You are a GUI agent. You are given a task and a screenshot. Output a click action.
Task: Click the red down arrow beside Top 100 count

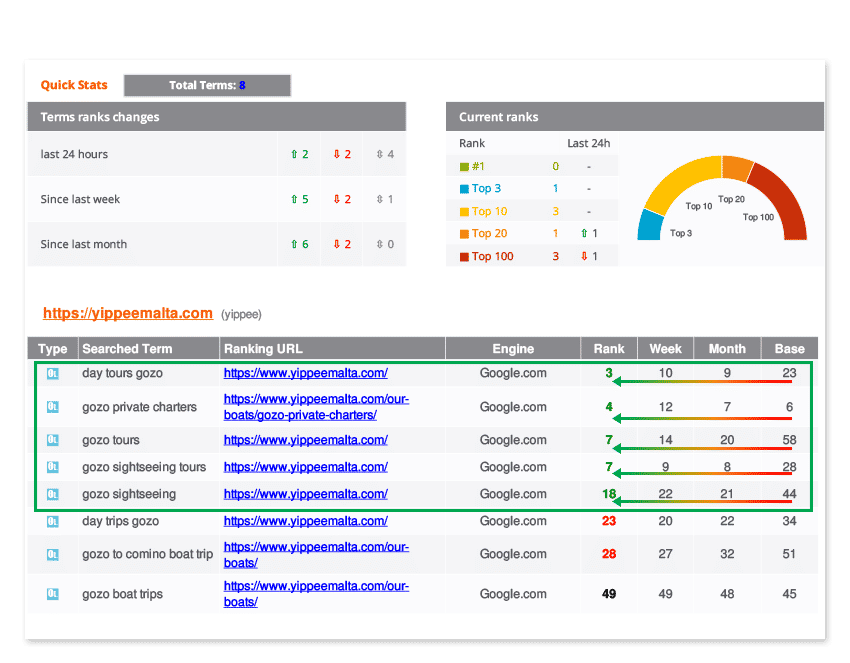click(584, 256)
